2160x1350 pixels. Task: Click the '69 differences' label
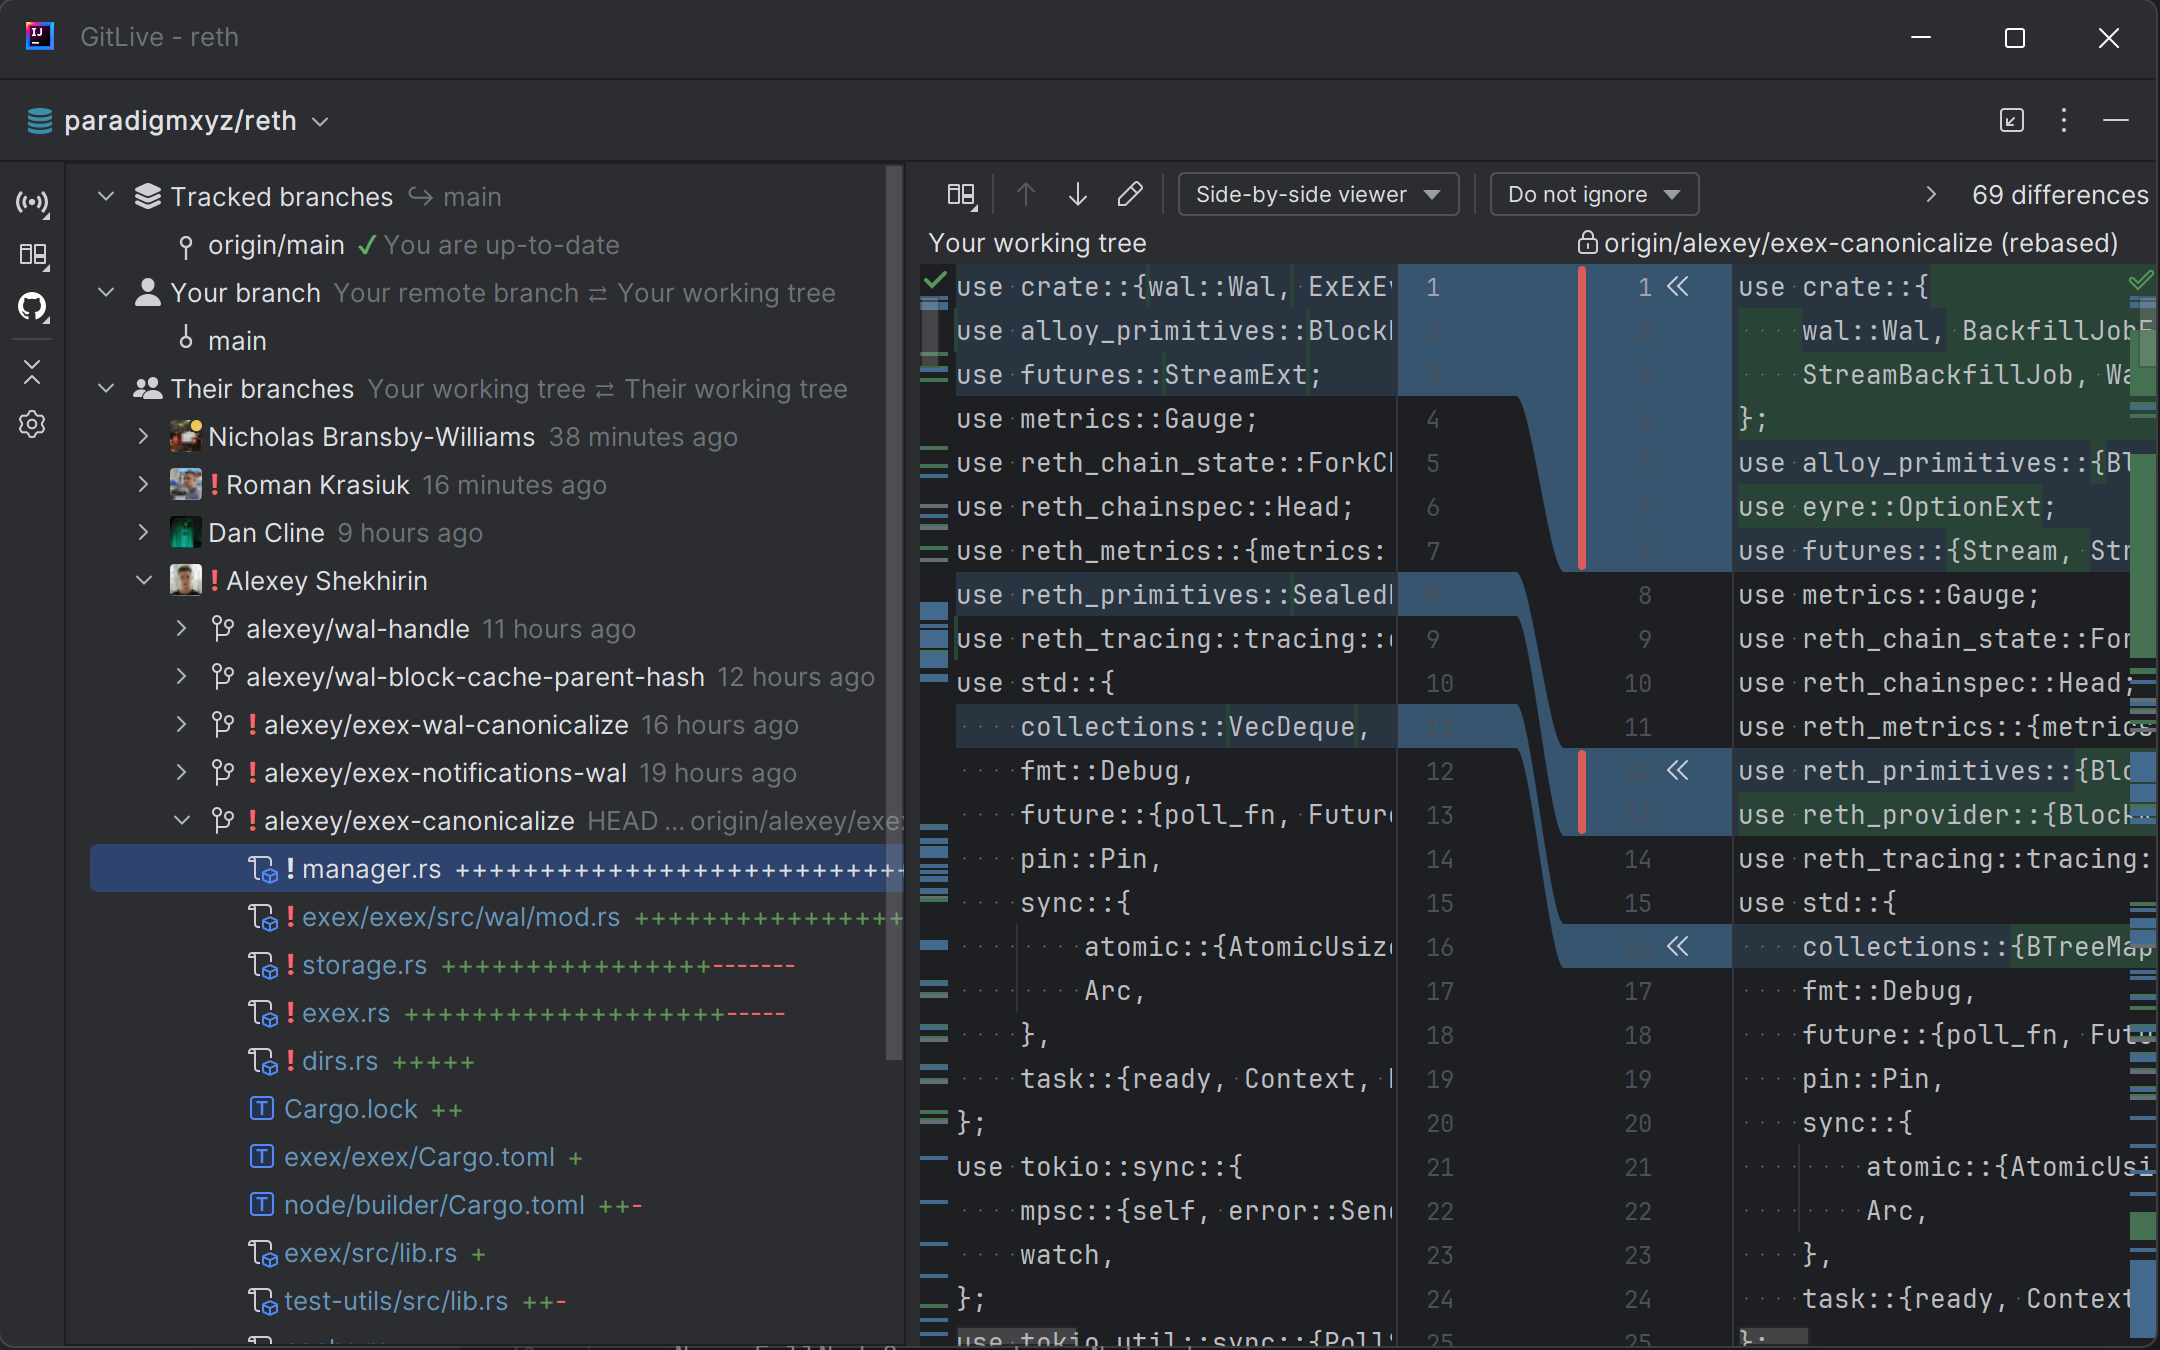tap(2060, 194)
